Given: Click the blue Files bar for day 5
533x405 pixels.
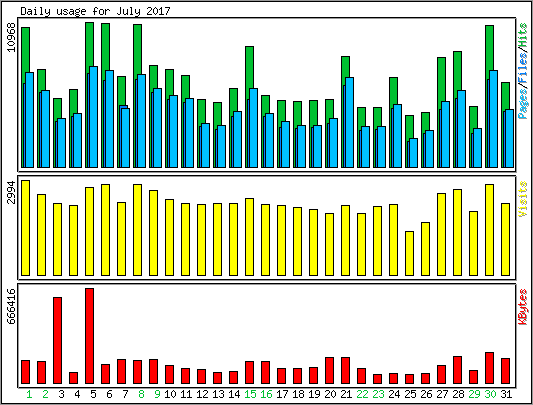Looking at the screenshot, I should click(93, 117).
